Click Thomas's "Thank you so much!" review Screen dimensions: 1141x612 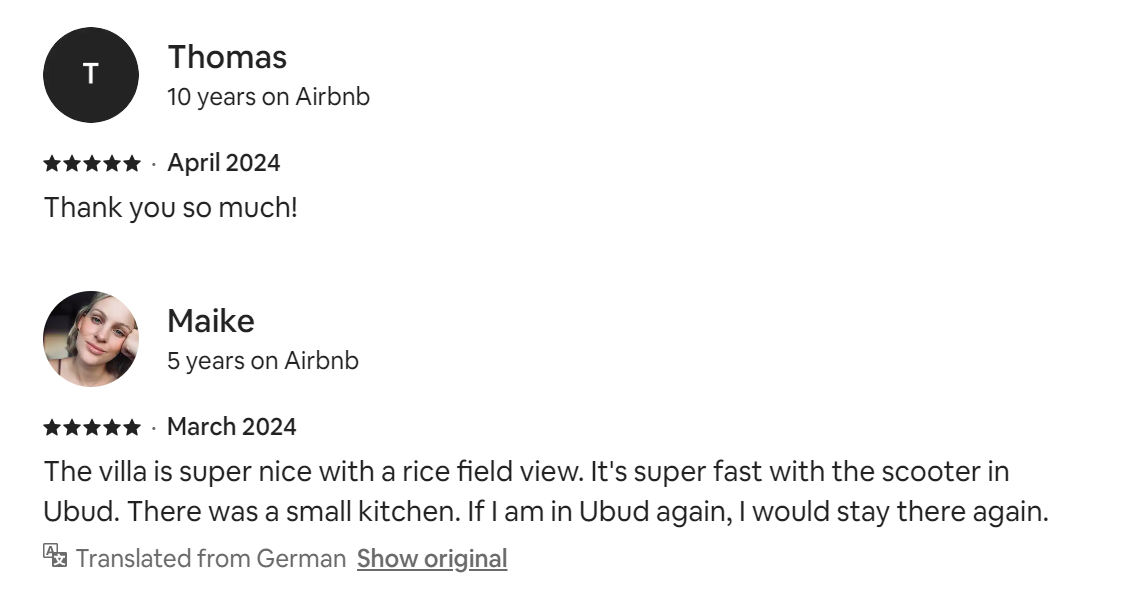(x=170, y=208)
